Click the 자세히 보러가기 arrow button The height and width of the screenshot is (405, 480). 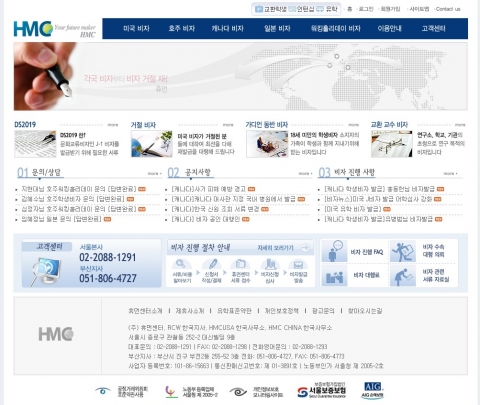305,248
